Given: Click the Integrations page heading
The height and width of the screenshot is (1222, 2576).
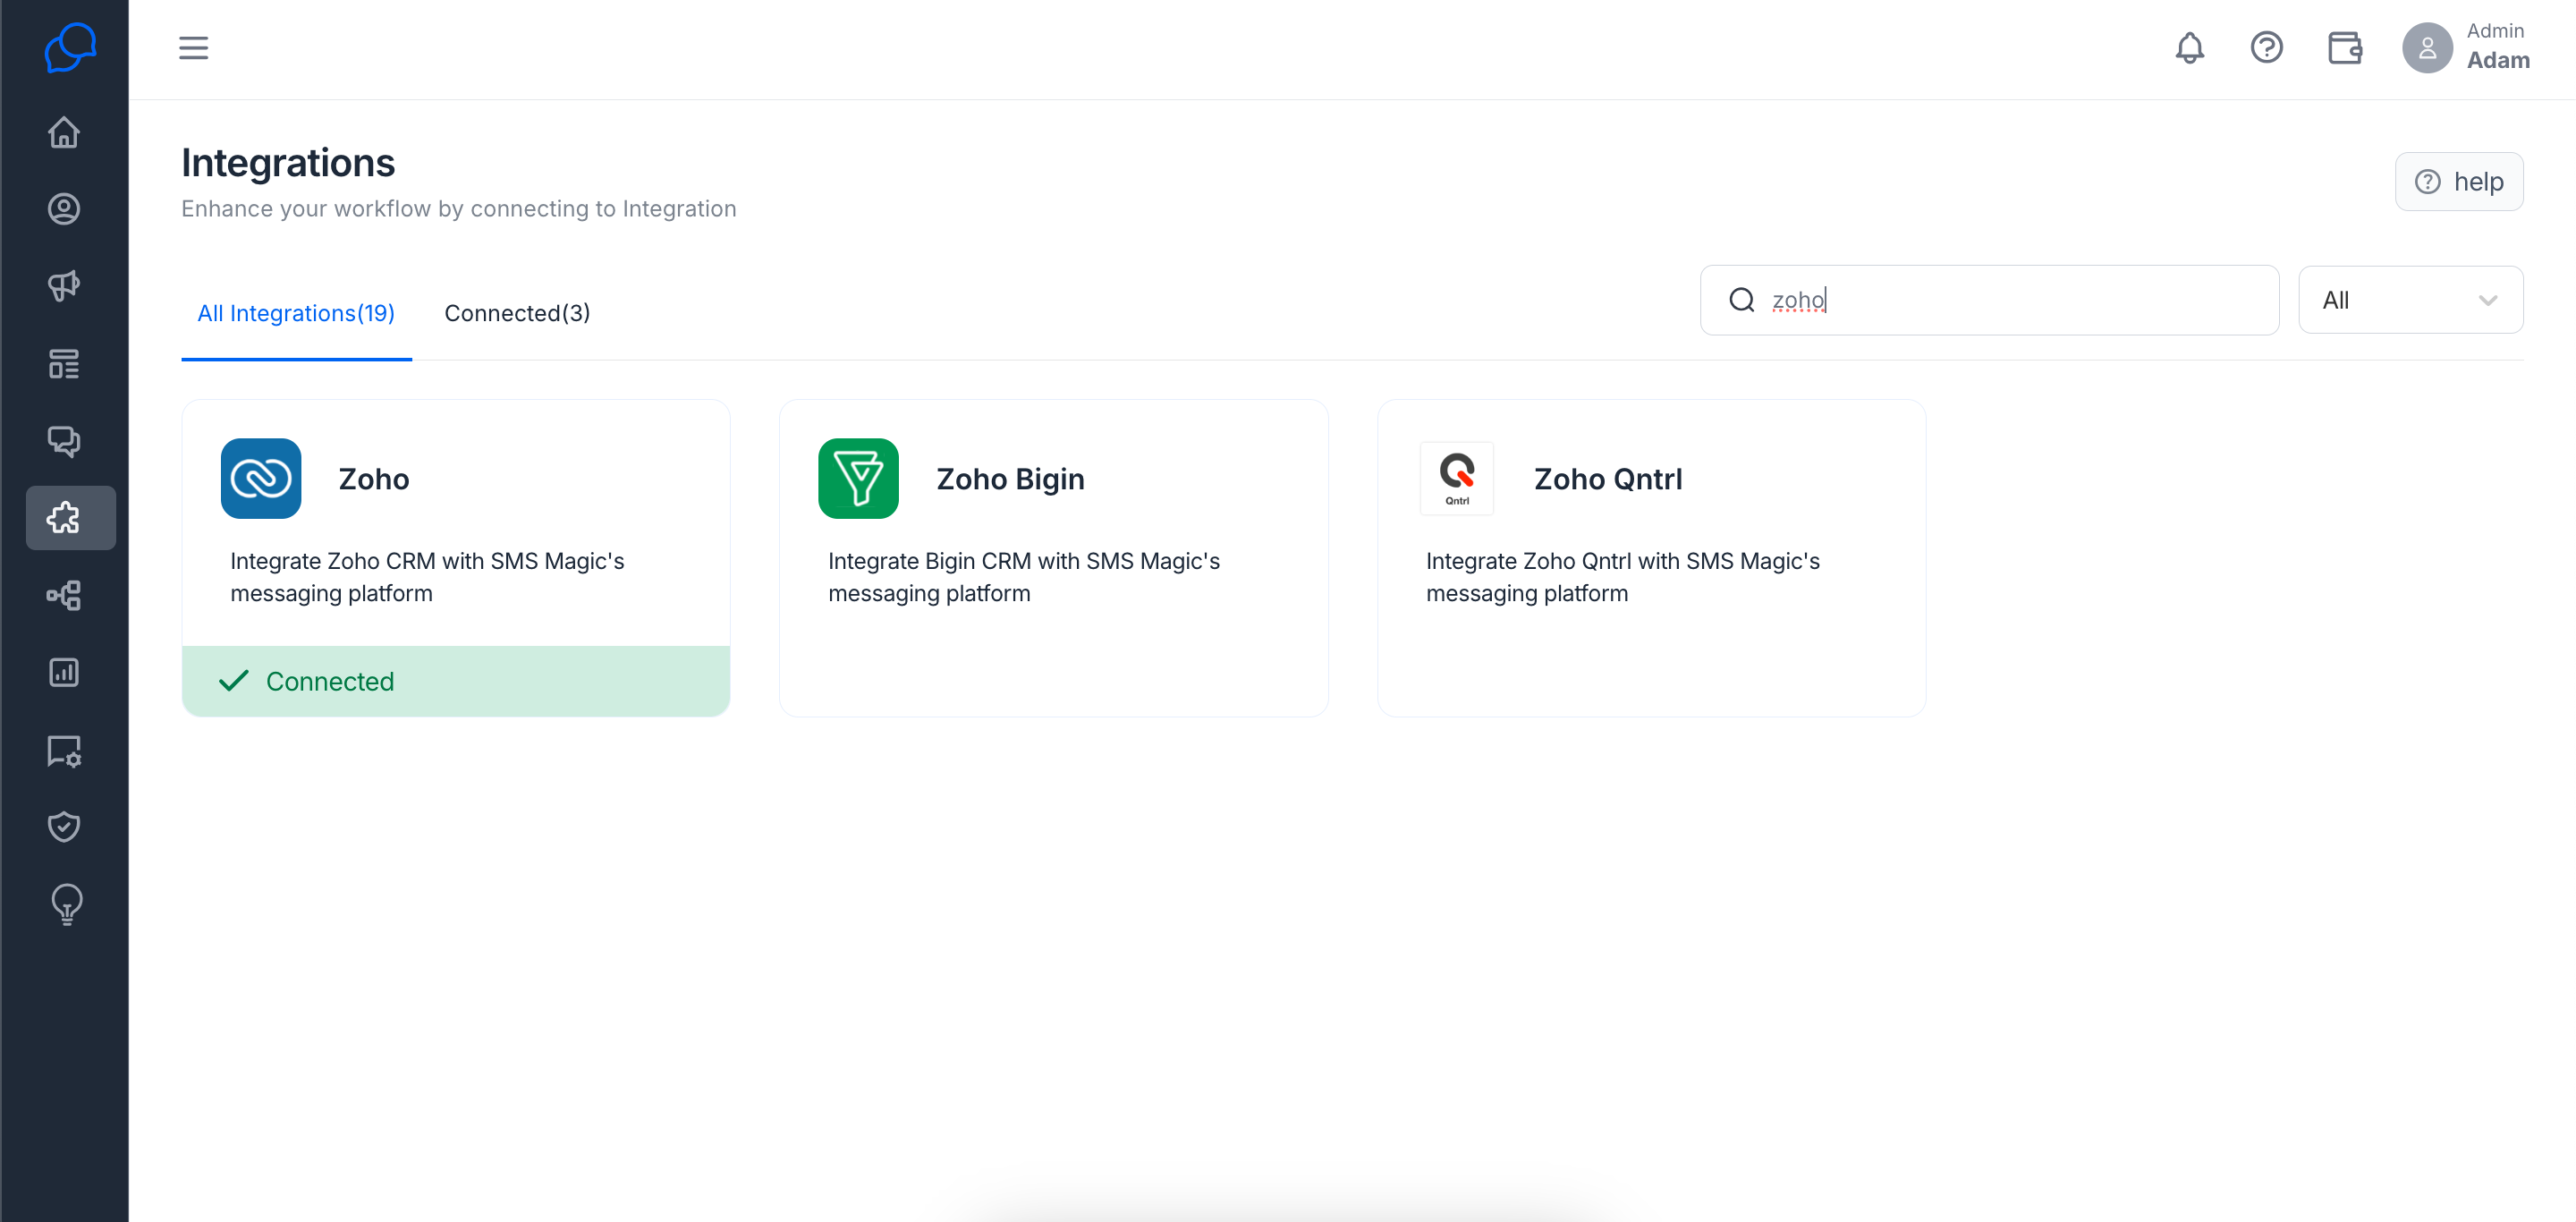Looking at the screenshot, I should coord(288,163).
